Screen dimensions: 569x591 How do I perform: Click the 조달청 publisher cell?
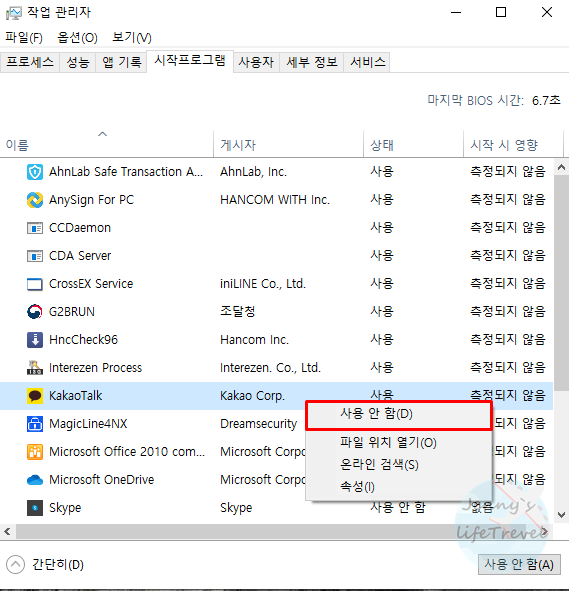pyautogui.click(x=238, y=312)
